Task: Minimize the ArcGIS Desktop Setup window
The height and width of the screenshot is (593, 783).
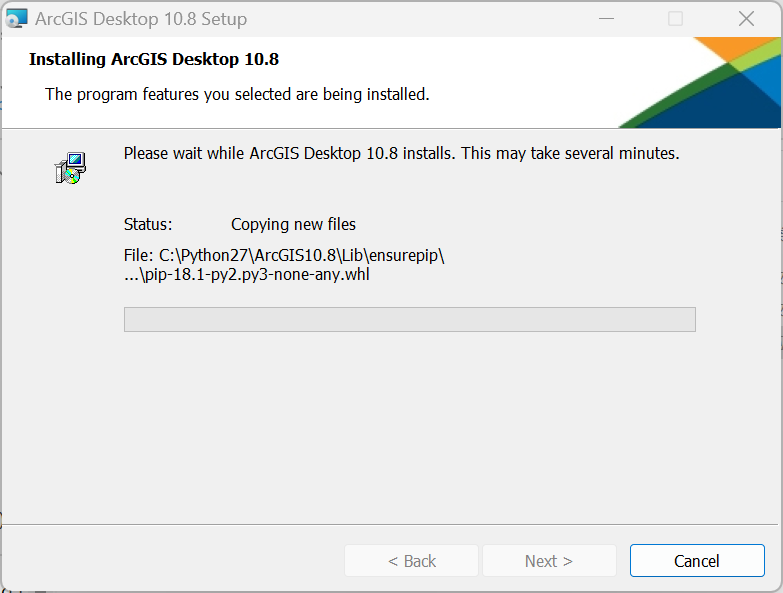Action: pyautogui.click(x=605, y=19)
